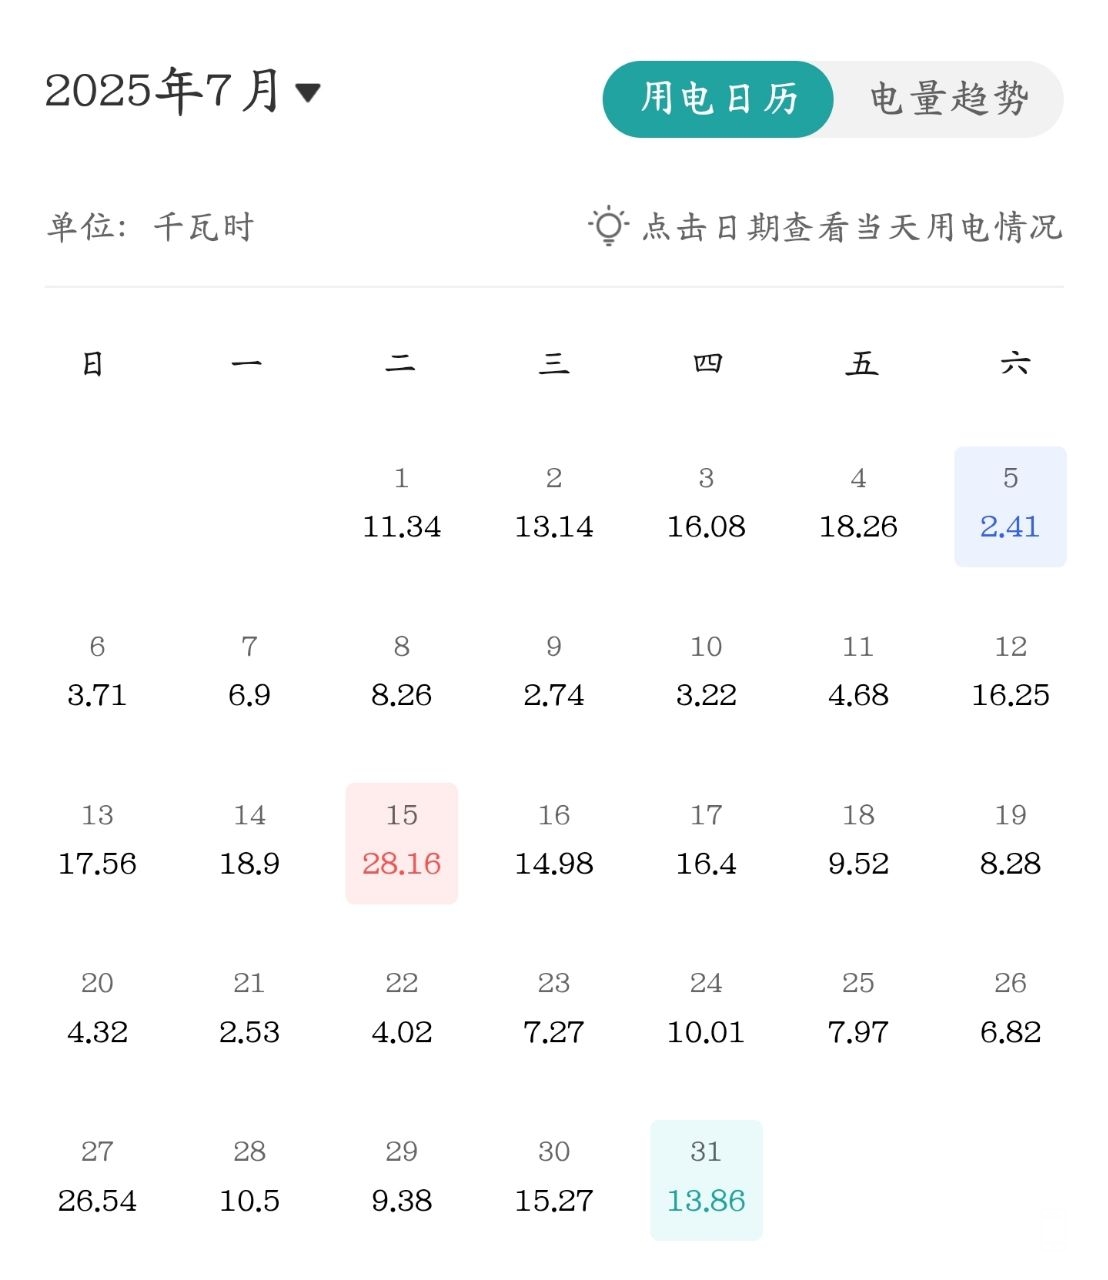Select July 31 showing 13.86
The height and width of the screenshot is (1280, 1108).
coord(706,1181)
